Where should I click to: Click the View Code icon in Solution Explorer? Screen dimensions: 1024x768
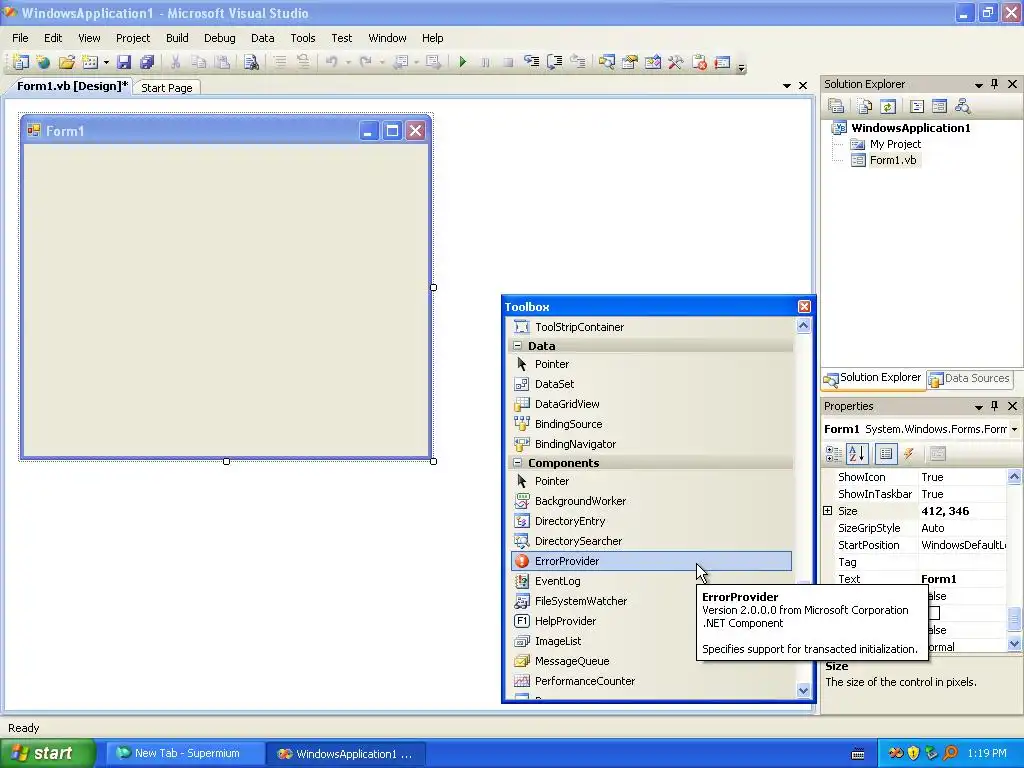[x=917, y=106]
